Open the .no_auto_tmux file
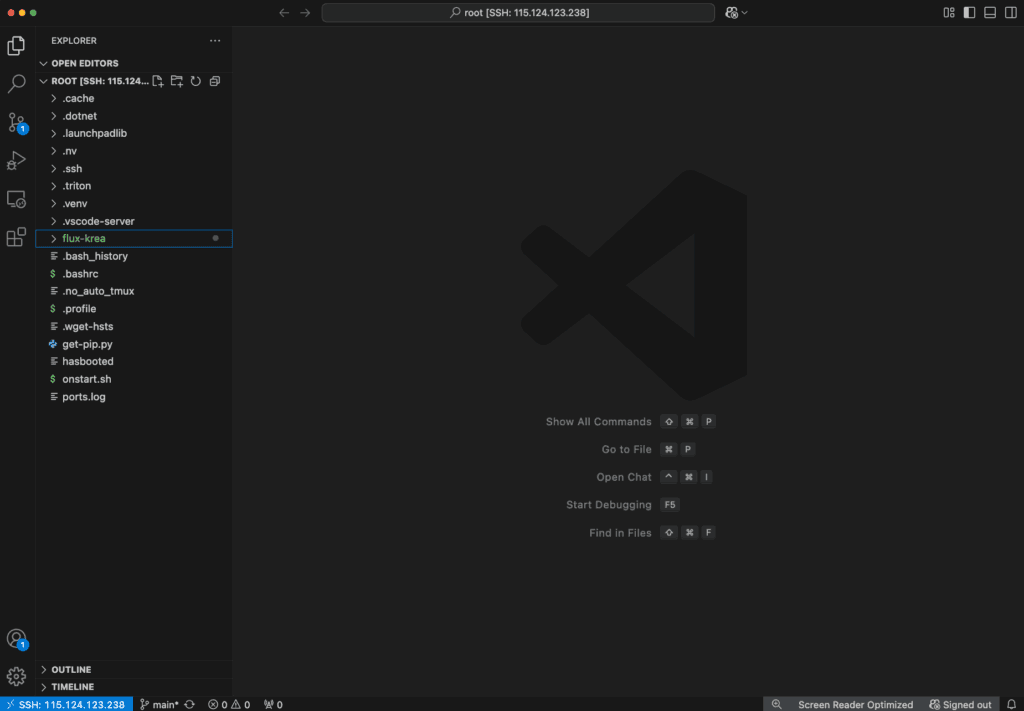1024x711 pixels. coord(134,291)
